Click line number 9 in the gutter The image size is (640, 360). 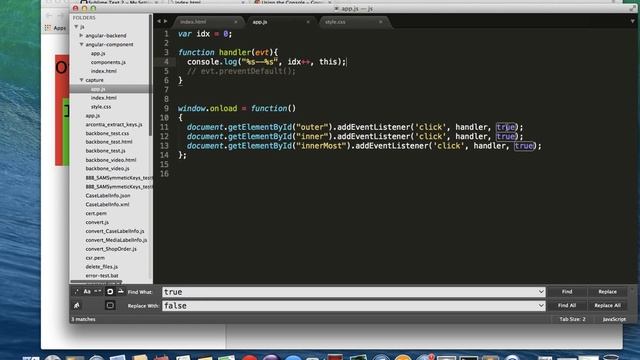[x=166, y=109]
